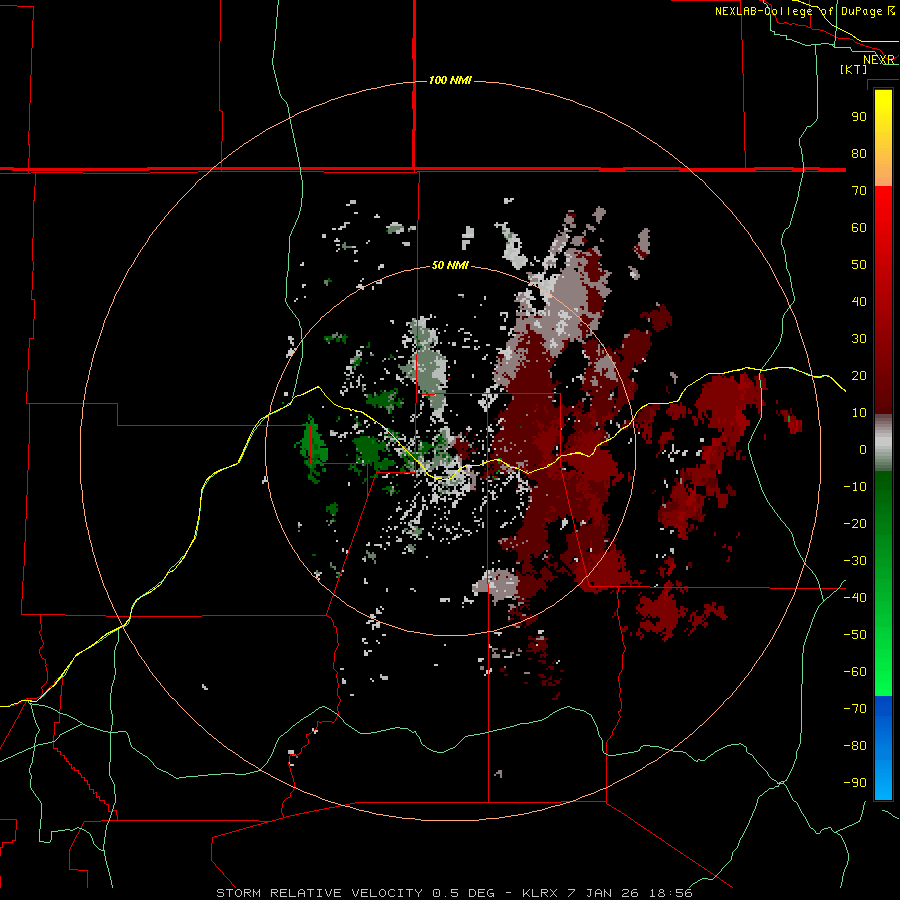Click the 30 scale label
The image size is (900, 900).
859,339
